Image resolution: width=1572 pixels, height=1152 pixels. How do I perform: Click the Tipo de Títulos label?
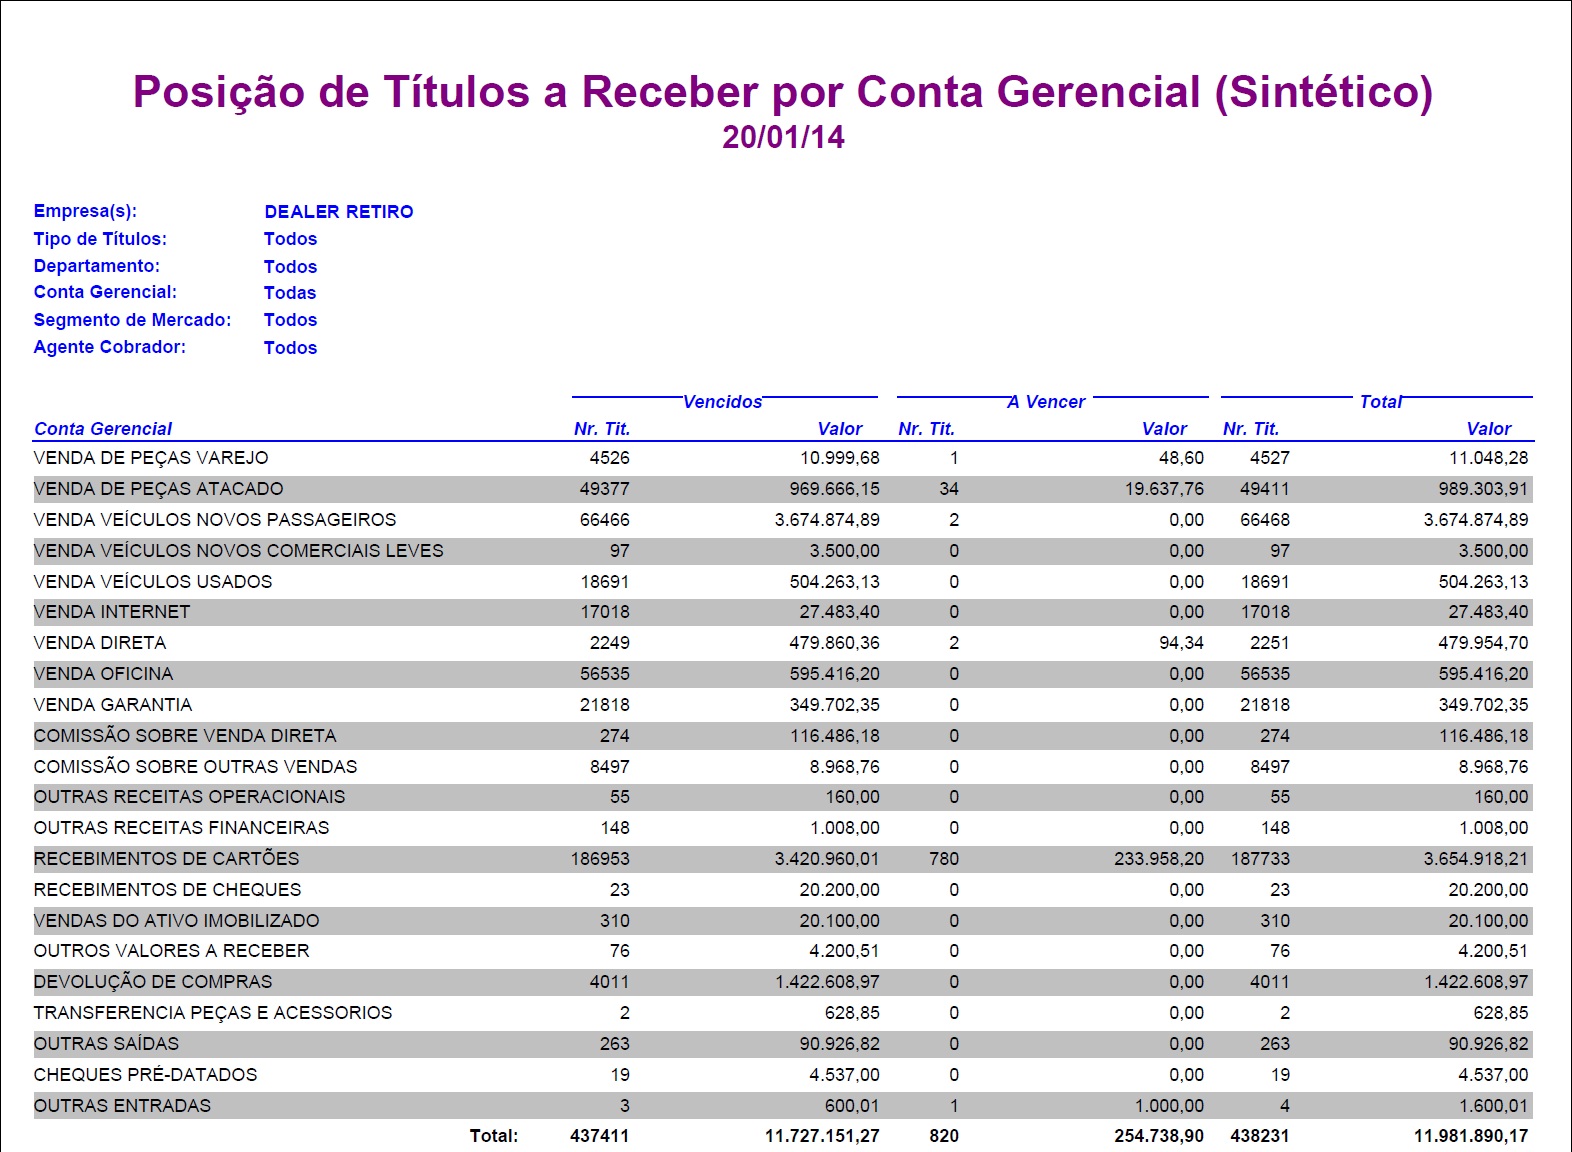(100, 239)
